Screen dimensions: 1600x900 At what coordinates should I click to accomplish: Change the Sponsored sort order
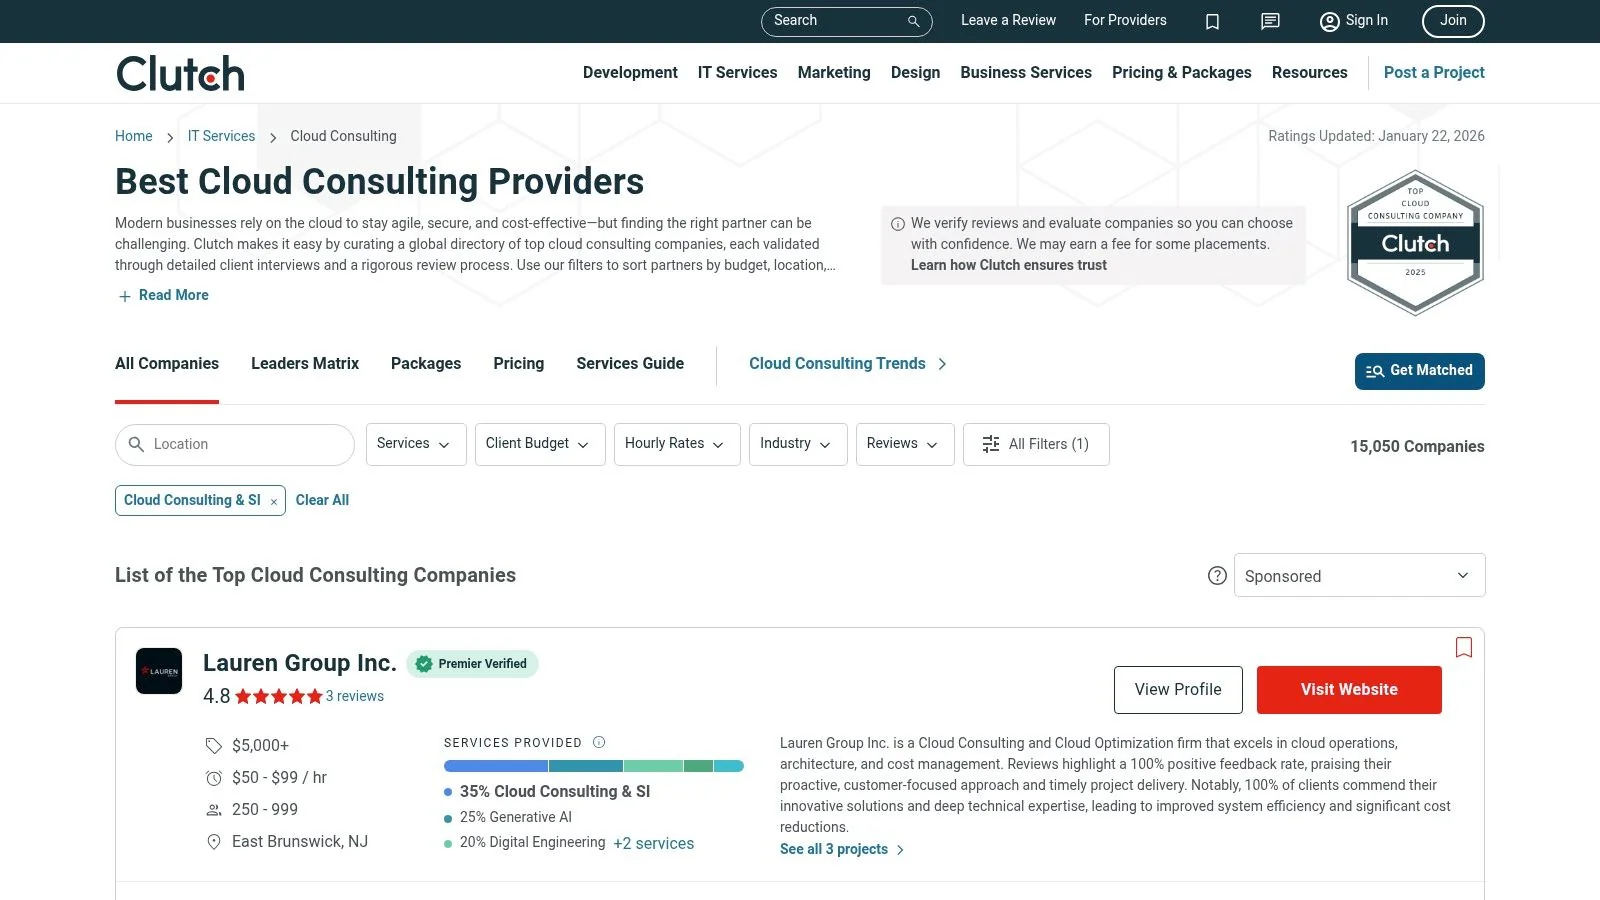click(x=1358, y=575)
